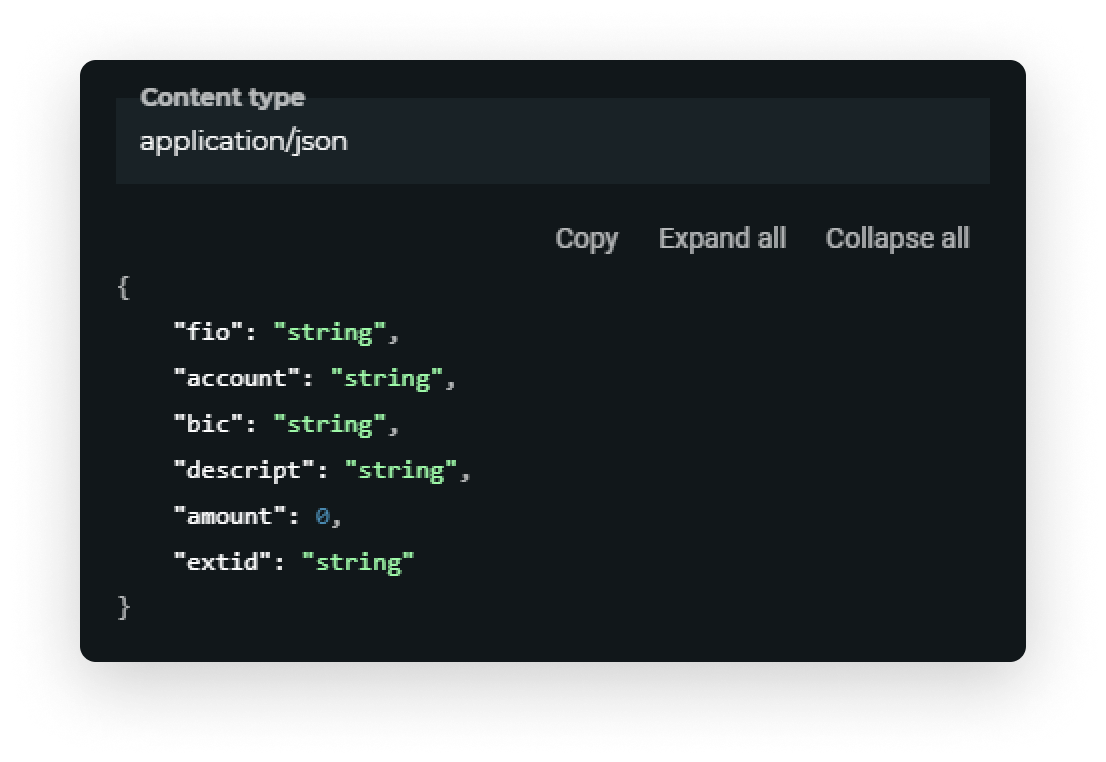
Task: Click the string value of bic
Action: [x=329, y=424]
